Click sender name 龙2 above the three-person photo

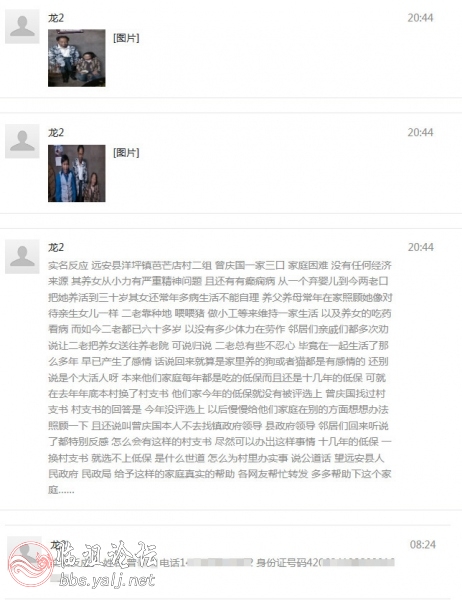[56, 133]
